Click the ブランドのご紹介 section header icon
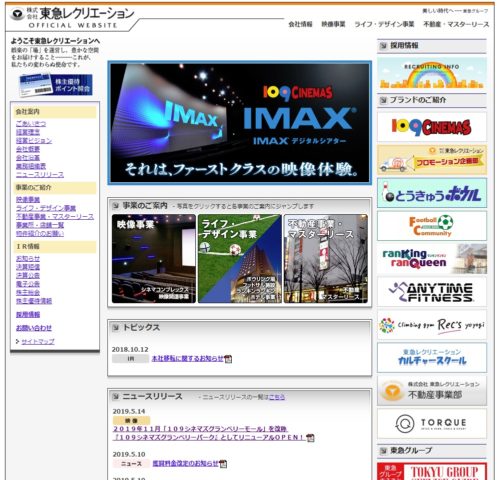Viewport: 500px width, 480px height. click(x=383, y=100)
